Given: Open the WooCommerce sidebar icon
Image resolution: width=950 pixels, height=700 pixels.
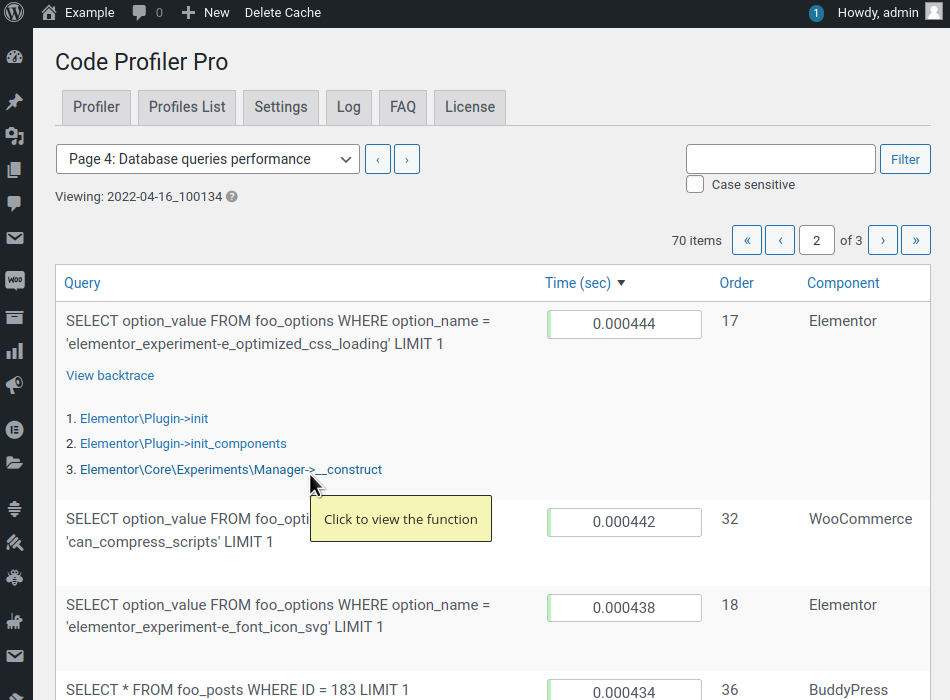Looking at the screenshot, I should pyautogui.click(x=15, y=281).
